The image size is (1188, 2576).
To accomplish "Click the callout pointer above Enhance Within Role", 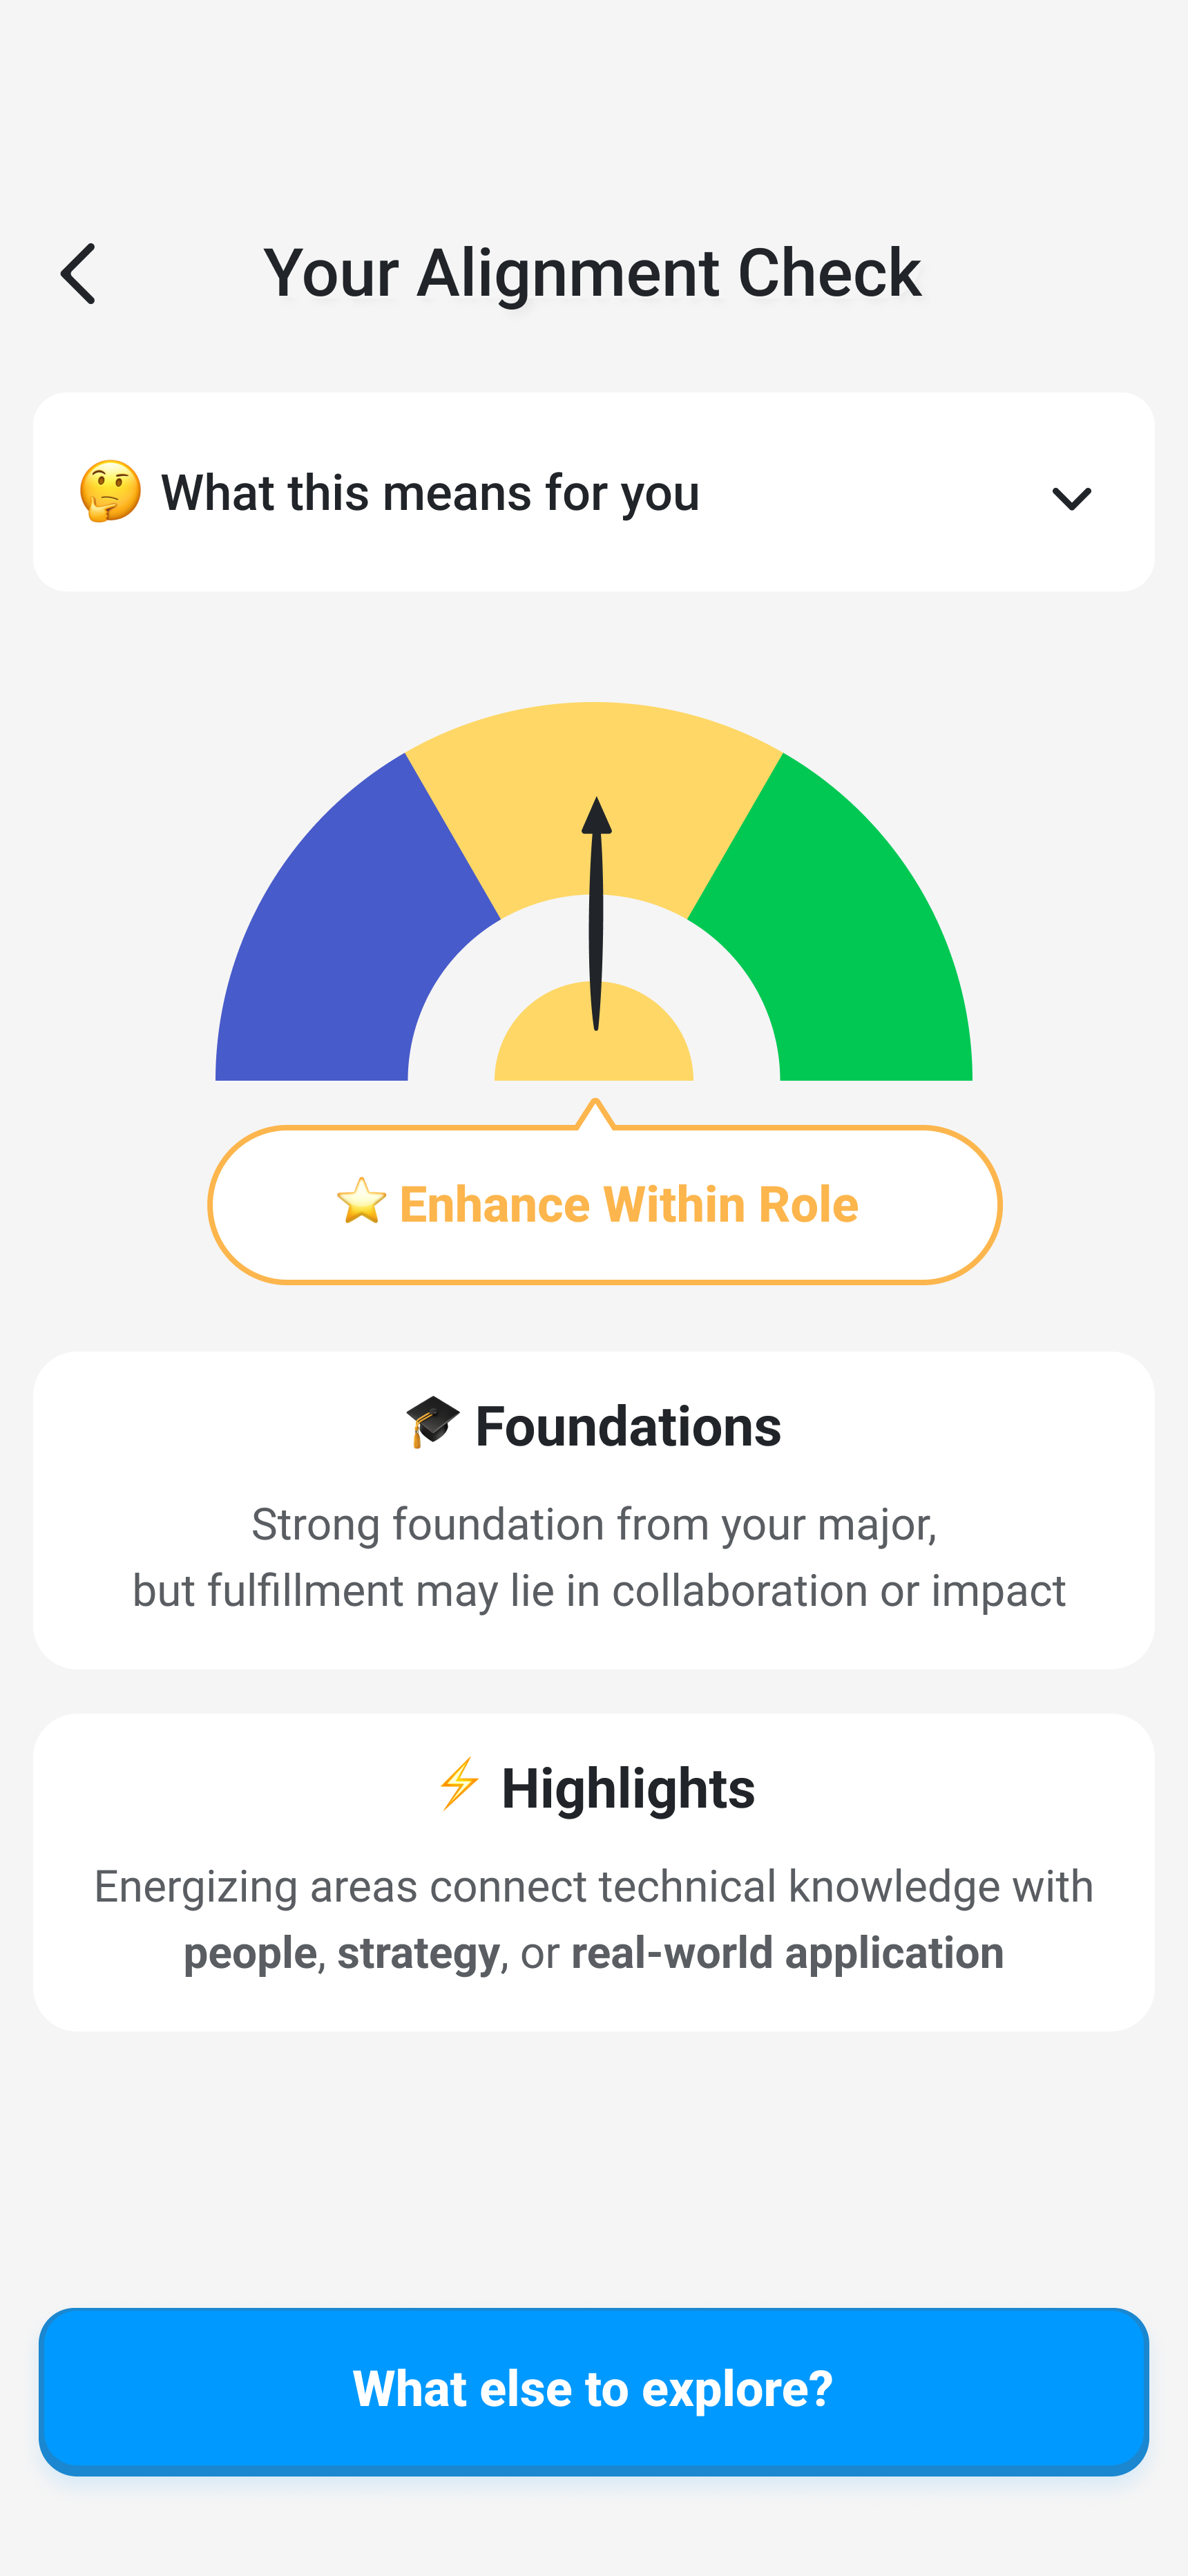I will (595, 1113).
